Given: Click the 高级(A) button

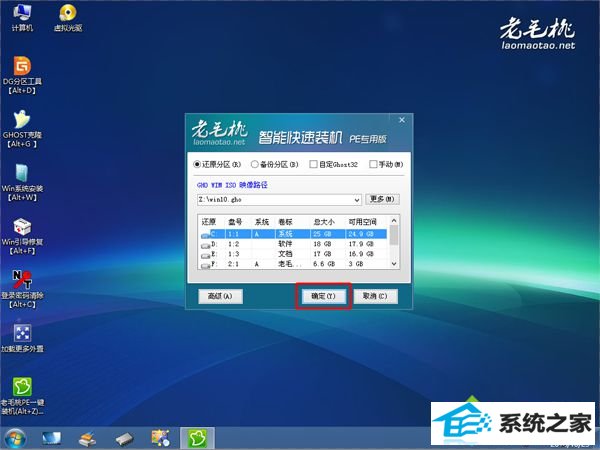Looking at the screenshot, I should point(220,296).
